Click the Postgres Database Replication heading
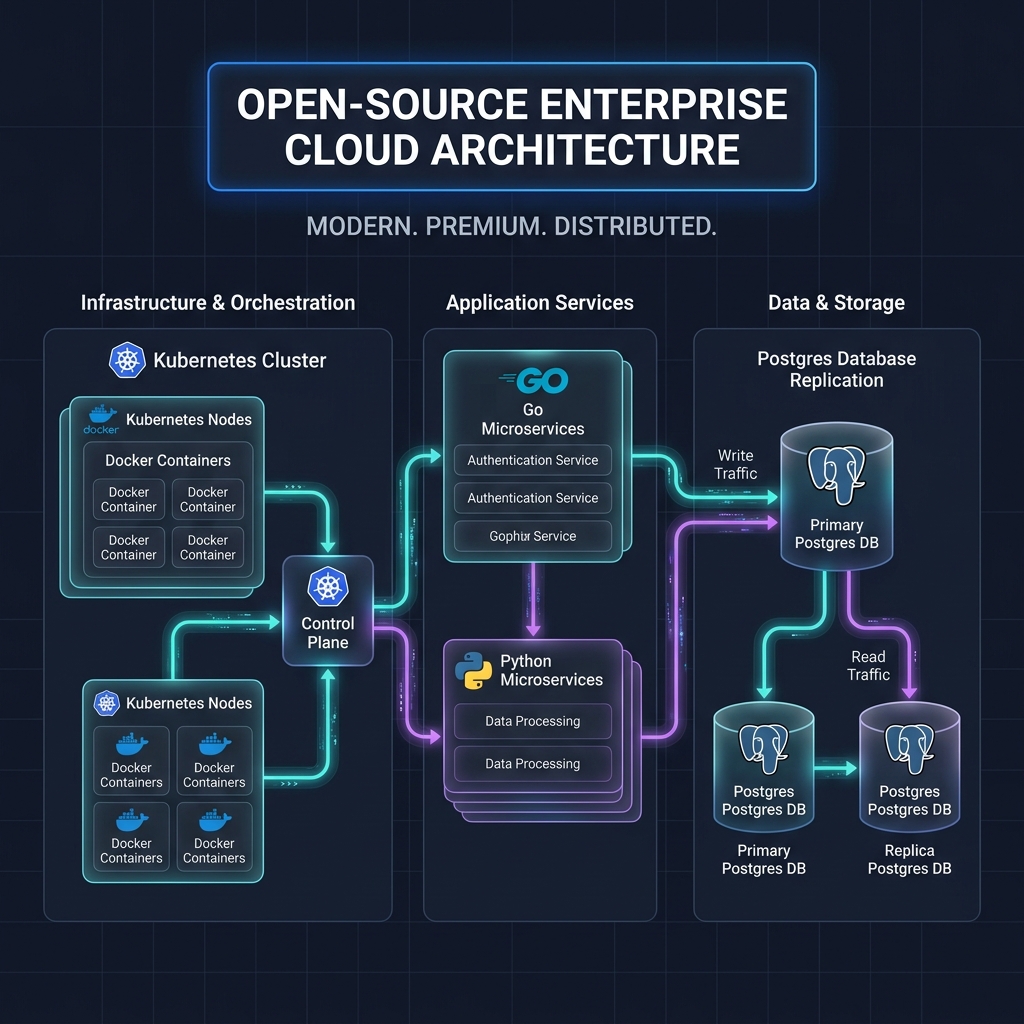 837,370
